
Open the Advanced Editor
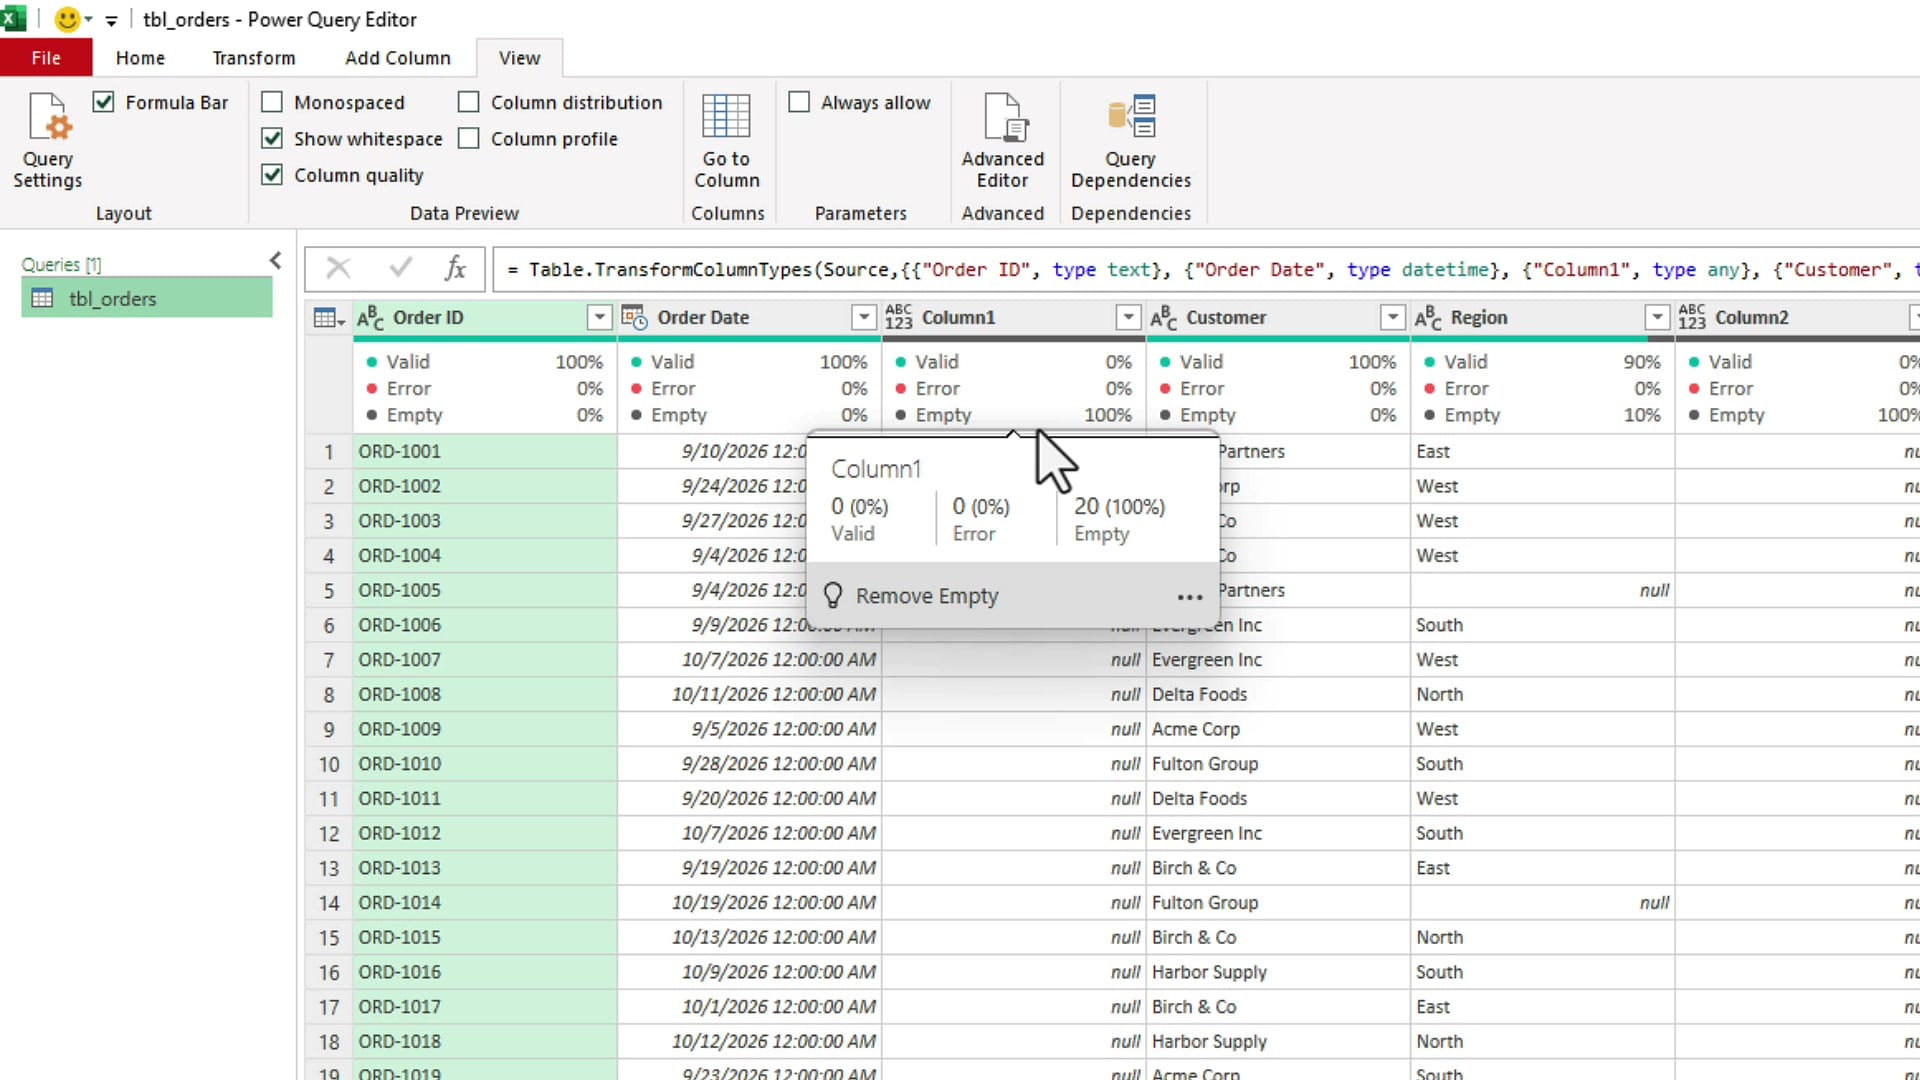(x=1002, y=140)
